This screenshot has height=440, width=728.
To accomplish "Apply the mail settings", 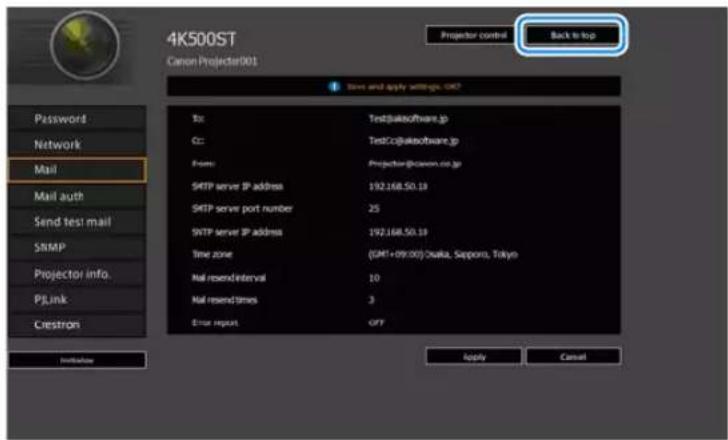I will click(474, 356).
